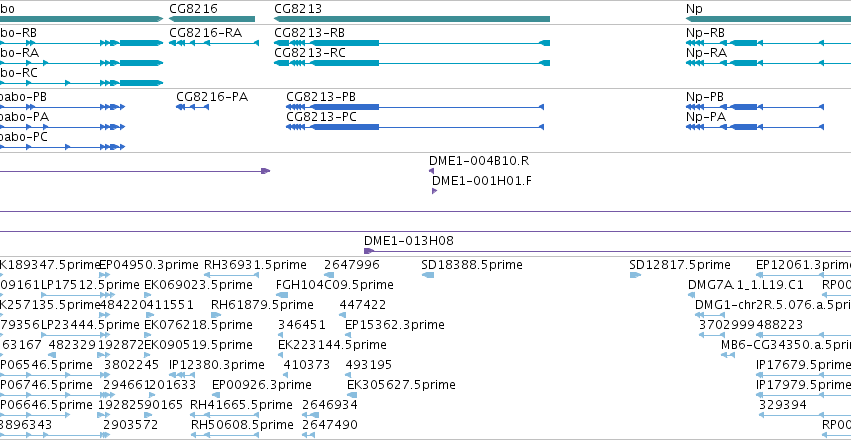Select the CG8216 gene bar
Viewport: 851px width, 440px height.
coord(212,19)
